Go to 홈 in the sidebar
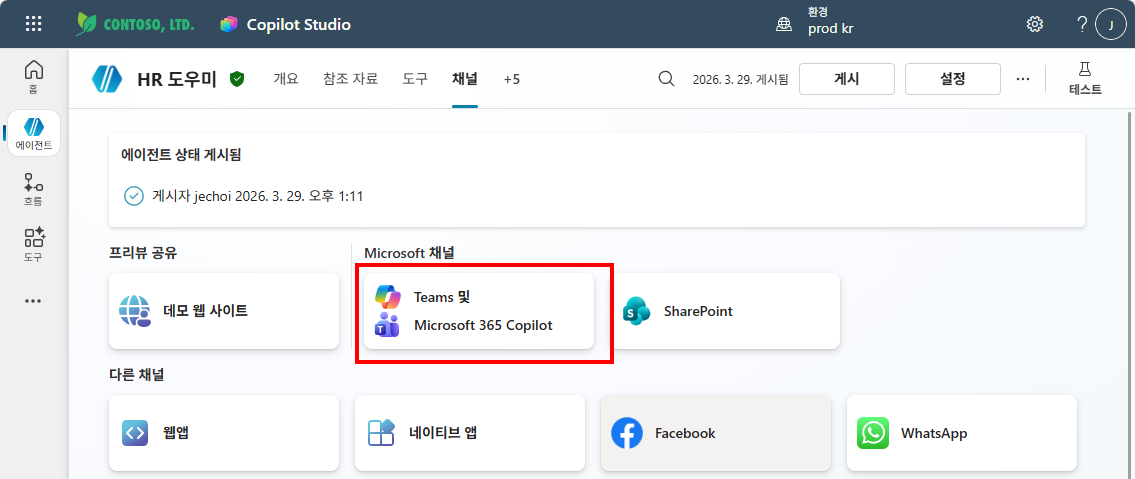1135x479 pixels. pos(33,77)
